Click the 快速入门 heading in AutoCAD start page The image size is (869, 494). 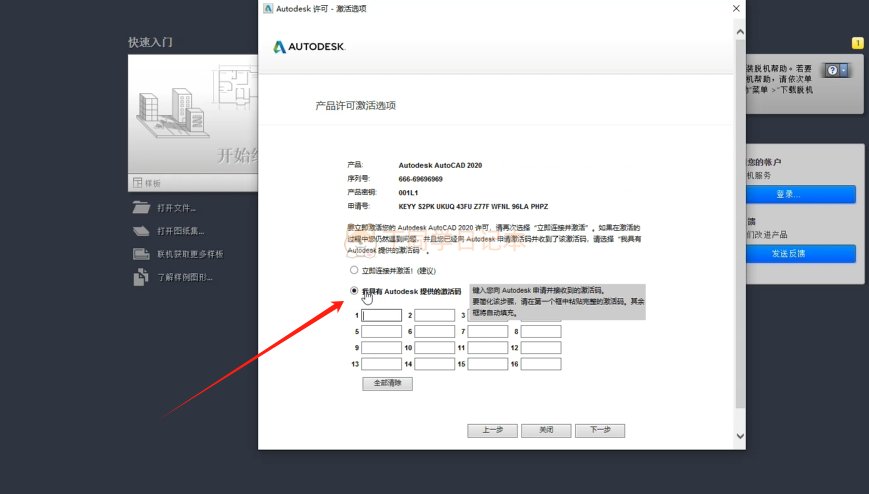[x=150, y=42]
